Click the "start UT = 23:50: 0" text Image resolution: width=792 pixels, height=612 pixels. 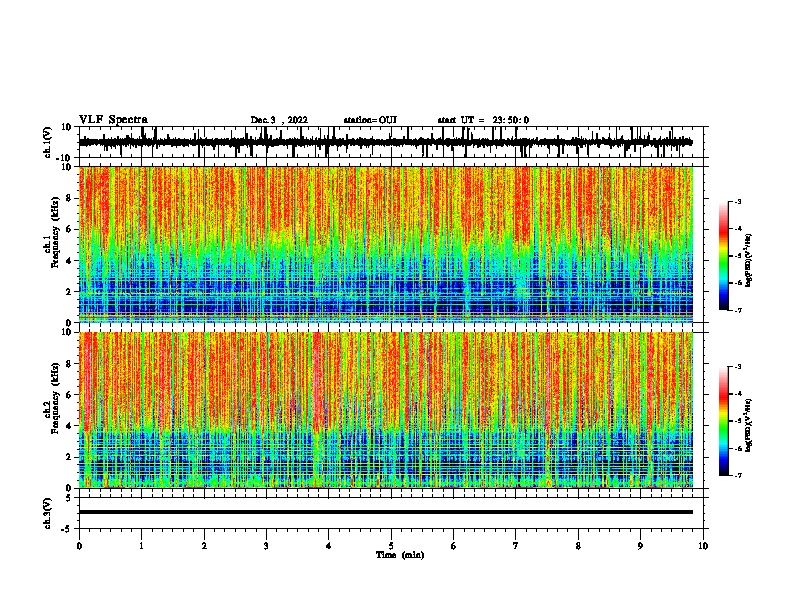coord(483,120)
